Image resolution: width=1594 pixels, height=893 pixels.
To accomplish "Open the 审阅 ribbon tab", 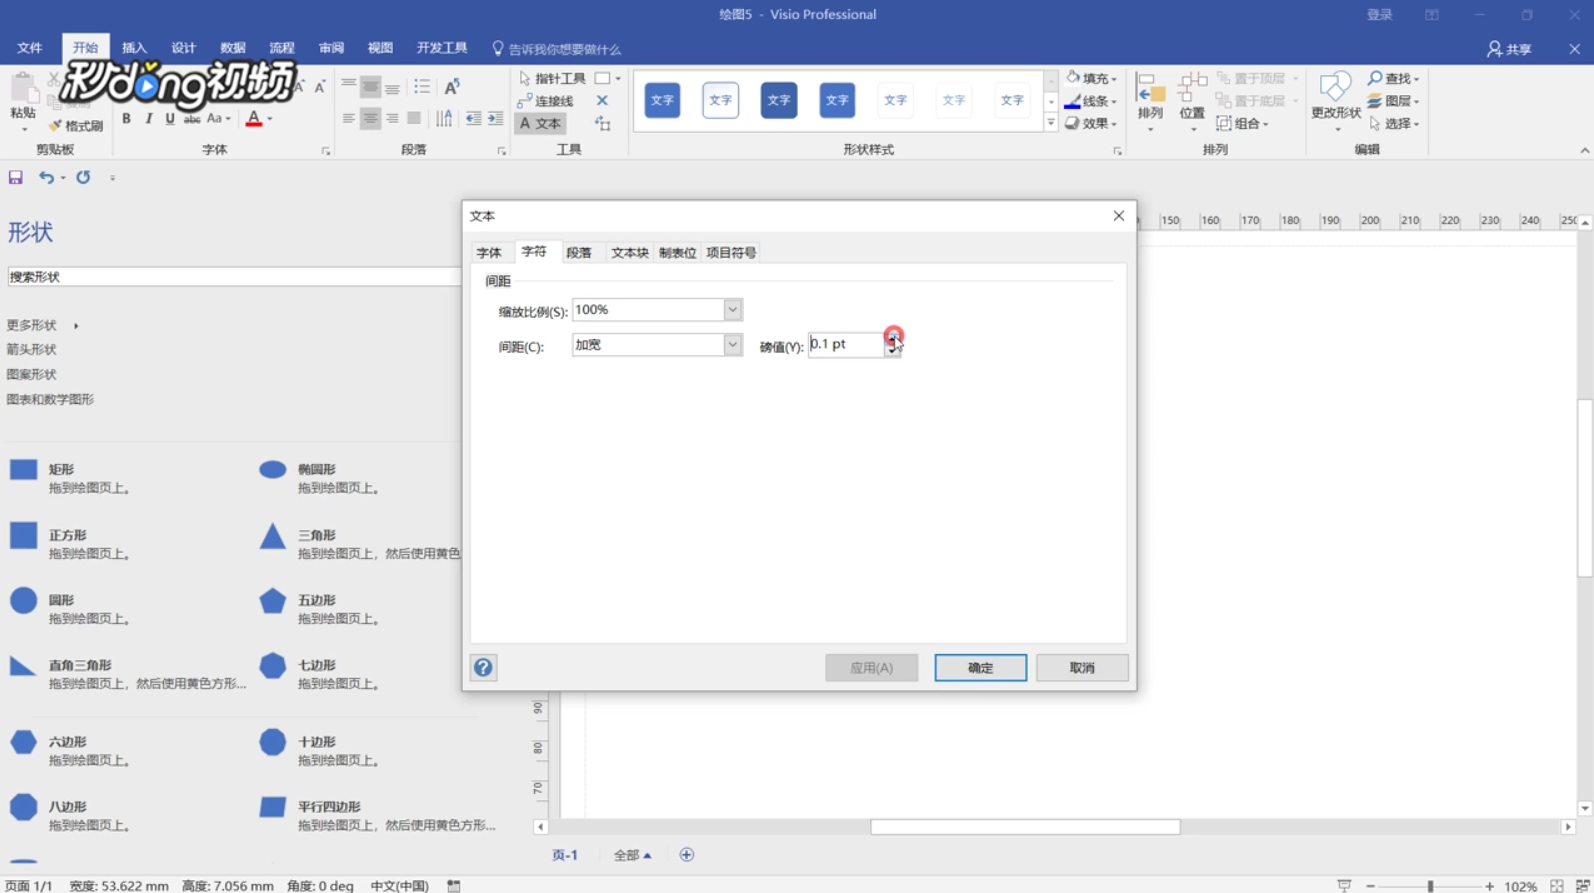I will 331,48.
